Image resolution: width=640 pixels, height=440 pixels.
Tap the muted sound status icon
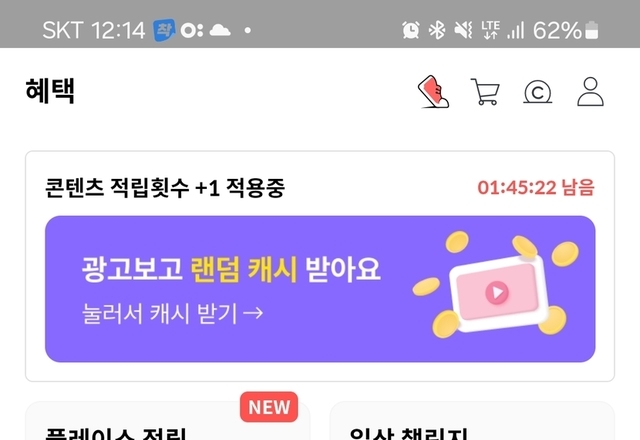click(464, 30)
